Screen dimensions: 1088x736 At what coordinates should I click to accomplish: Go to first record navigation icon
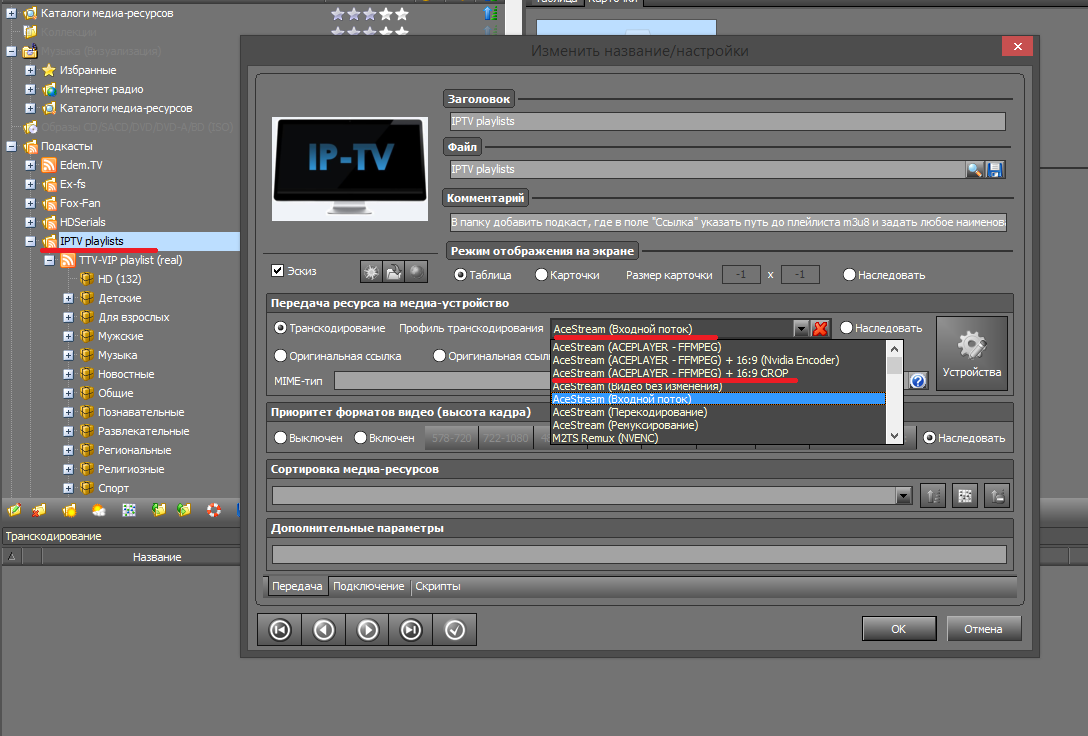pyautogui.click(x=280, y=630)
